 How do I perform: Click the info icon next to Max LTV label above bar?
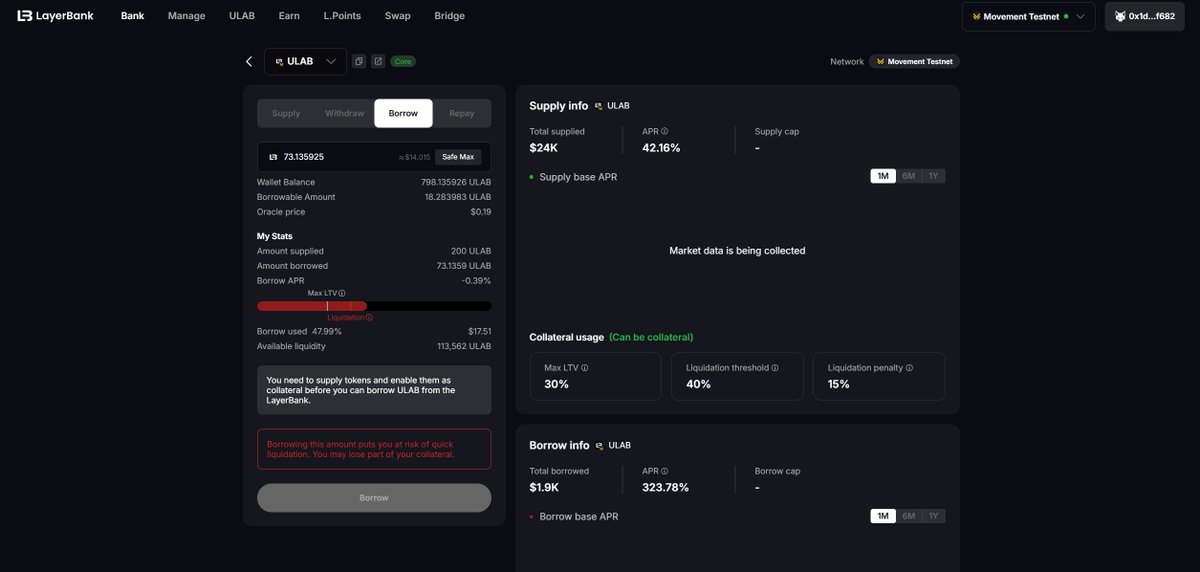click(x=342, y=293)
